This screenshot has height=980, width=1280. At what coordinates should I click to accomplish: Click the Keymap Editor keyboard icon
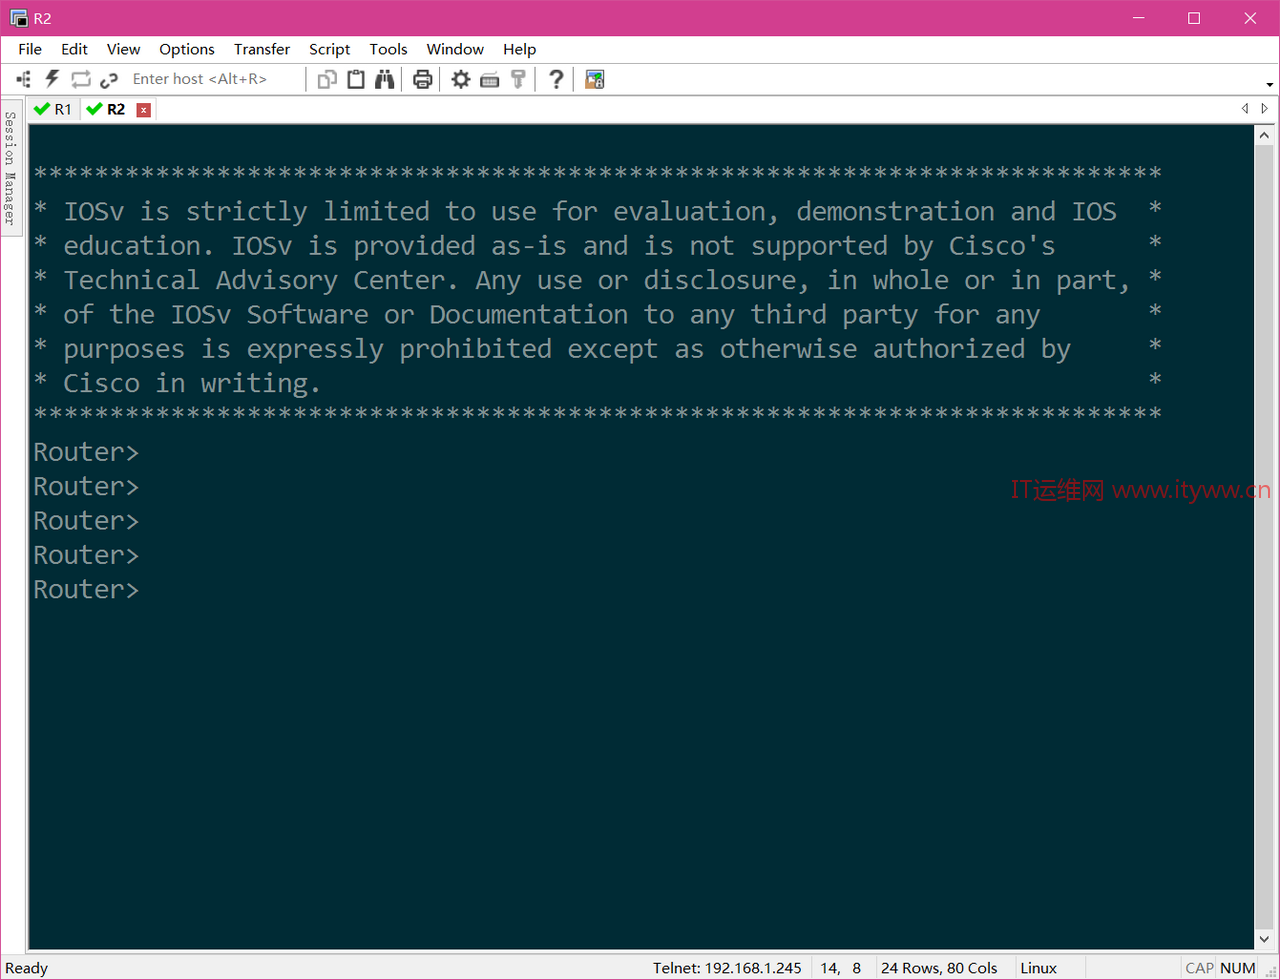click(x=489, y=80)
